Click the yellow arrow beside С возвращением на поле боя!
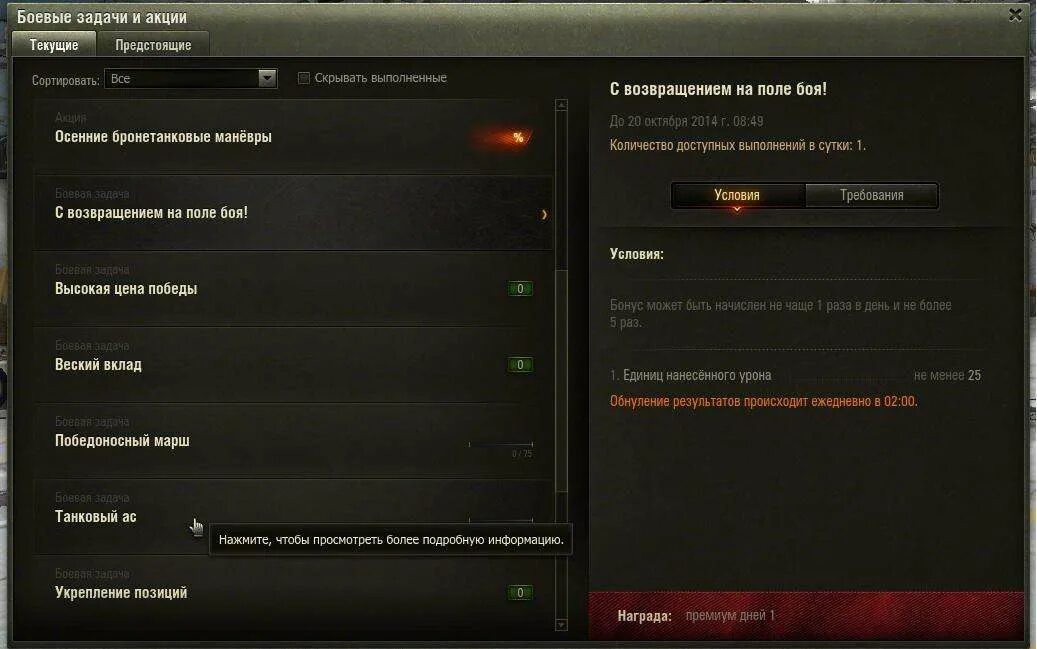This screenshot has width=1037, height=649. click(544, 214)
